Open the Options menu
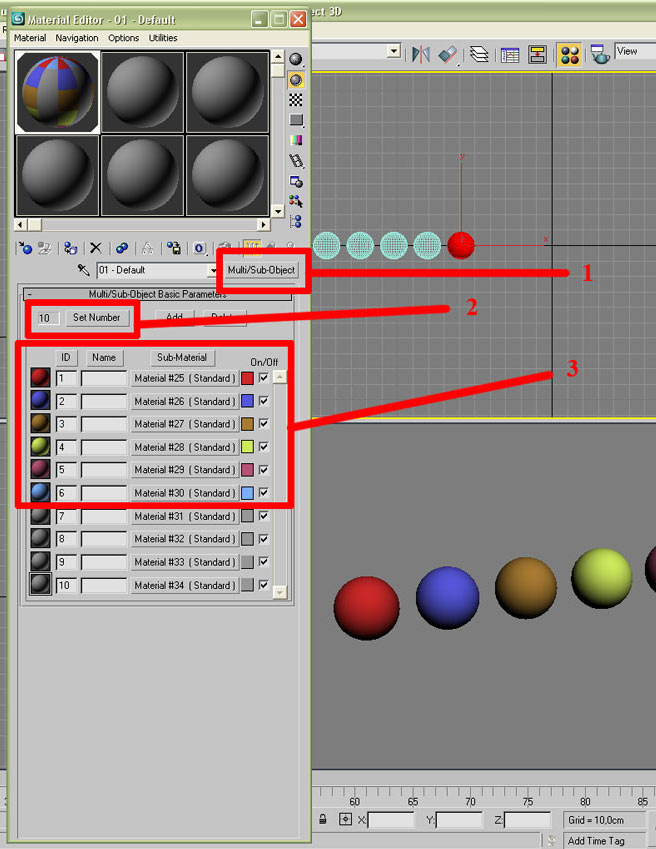The width and height of the screenshot is (656, 849). [x=123, y=38]
